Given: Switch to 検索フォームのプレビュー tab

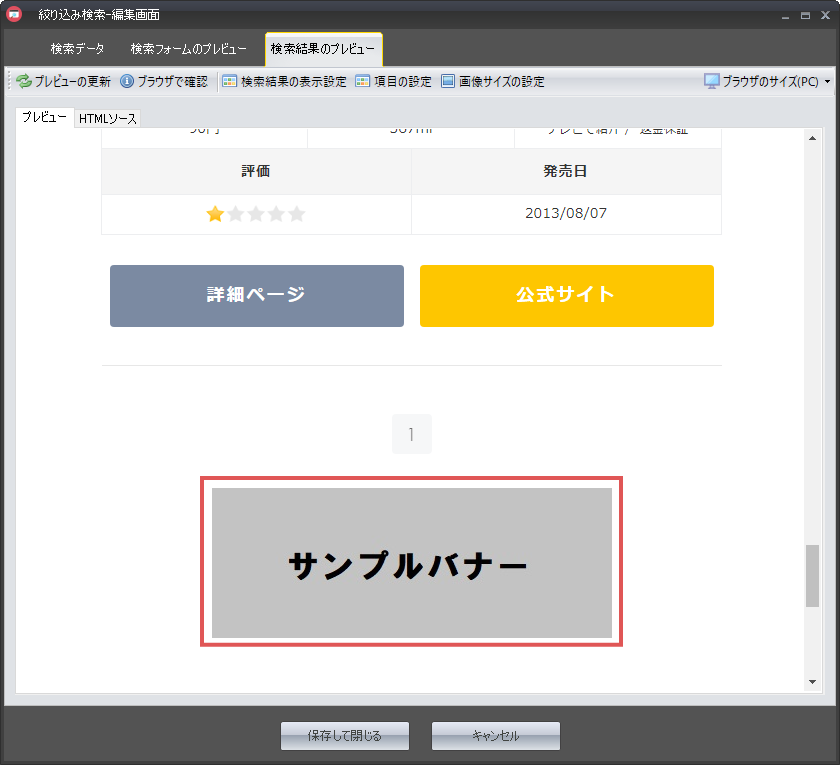Looking at the screenshot, I should [188, 49].
